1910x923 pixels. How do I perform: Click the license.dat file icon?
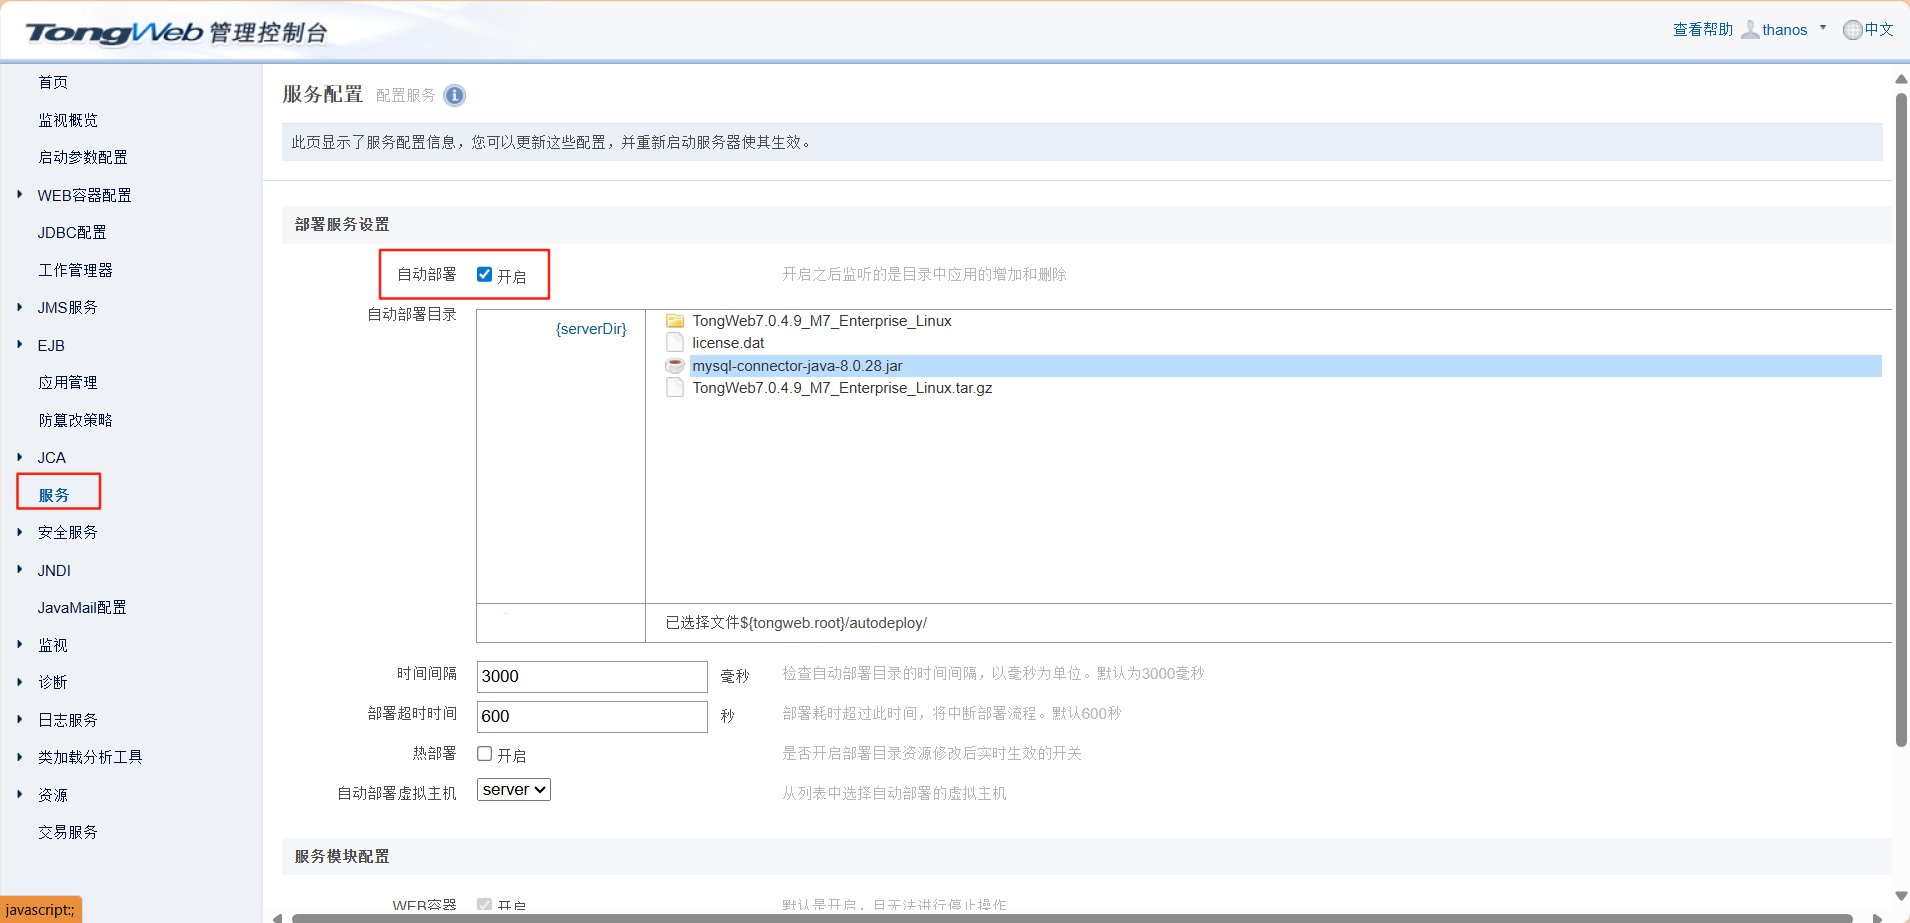tap(674, 342)
